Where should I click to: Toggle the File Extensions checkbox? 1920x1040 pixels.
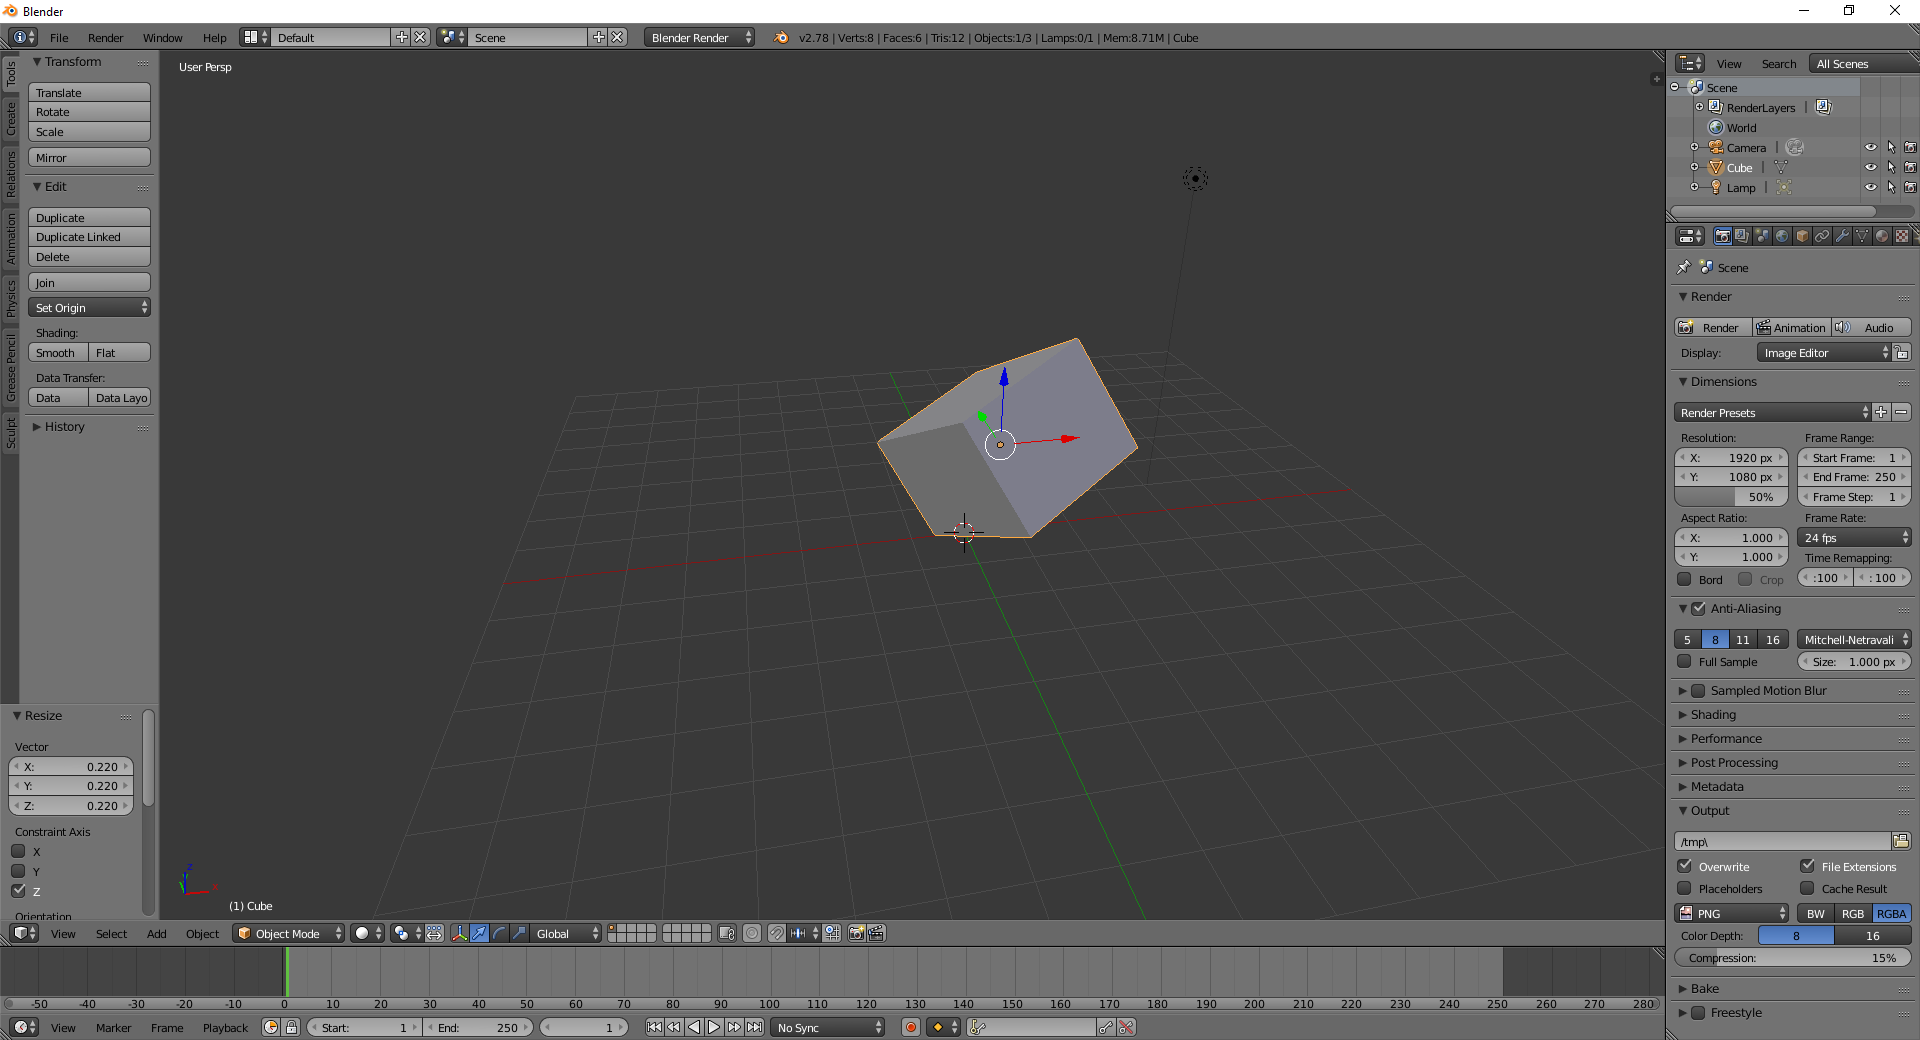1807,866
